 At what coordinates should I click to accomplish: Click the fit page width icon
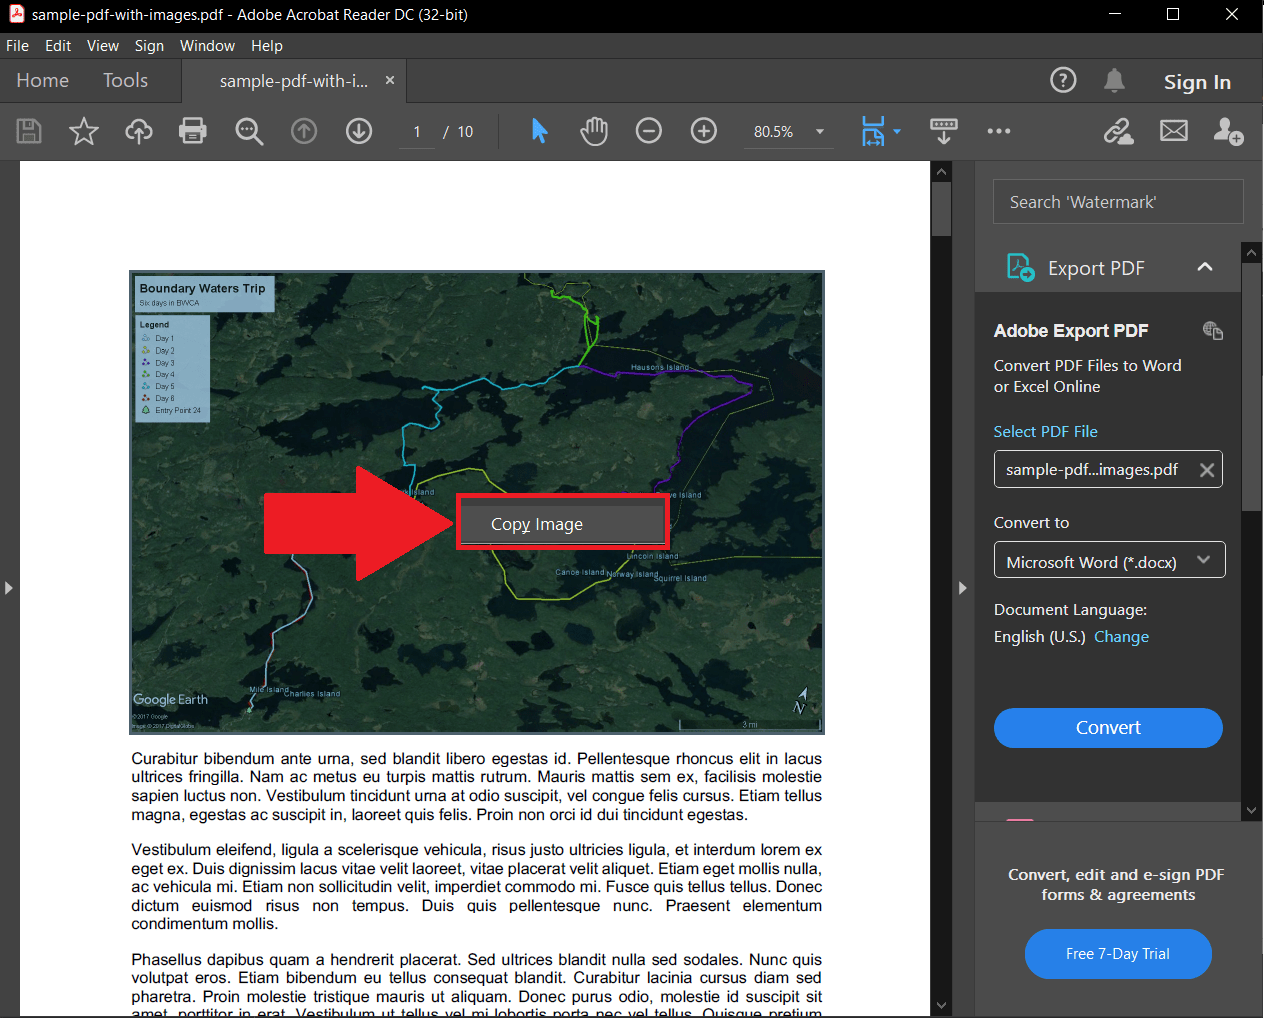click(873, 131)
